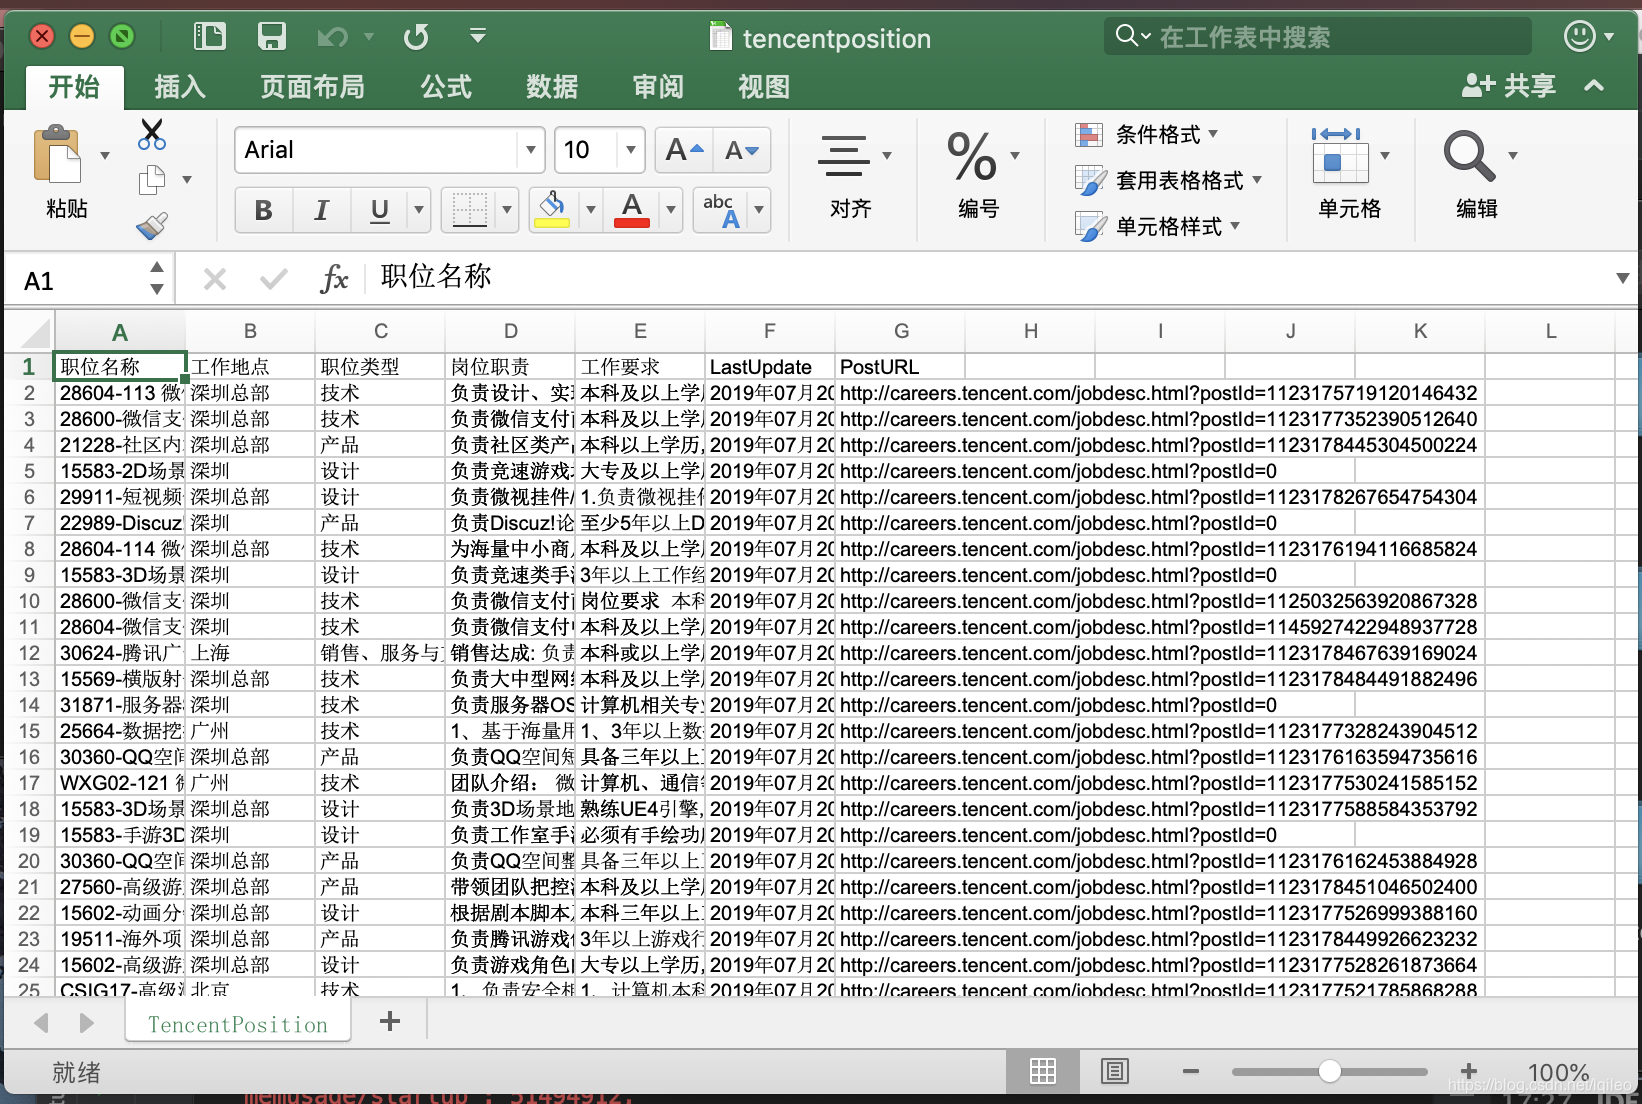Click the magnifier editing icon 编辑
Image resolution: width=1642 pixels, height=1104 pixels.
tap(1469, 156)
